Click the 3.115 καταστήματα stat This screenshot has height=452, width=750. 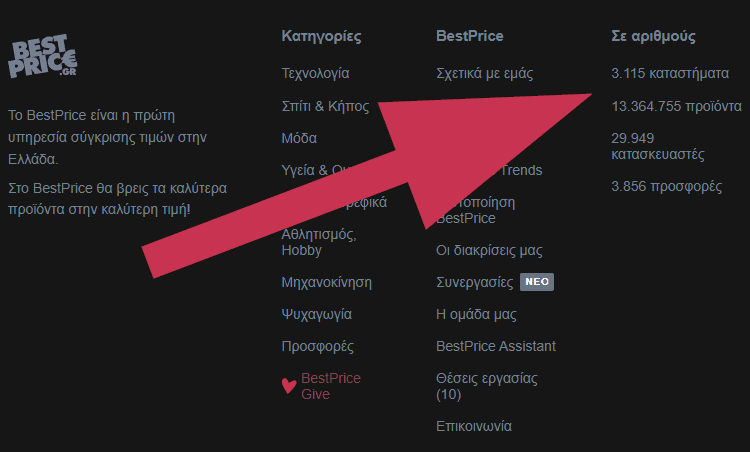pyautogui.click(x=670, y=73)
